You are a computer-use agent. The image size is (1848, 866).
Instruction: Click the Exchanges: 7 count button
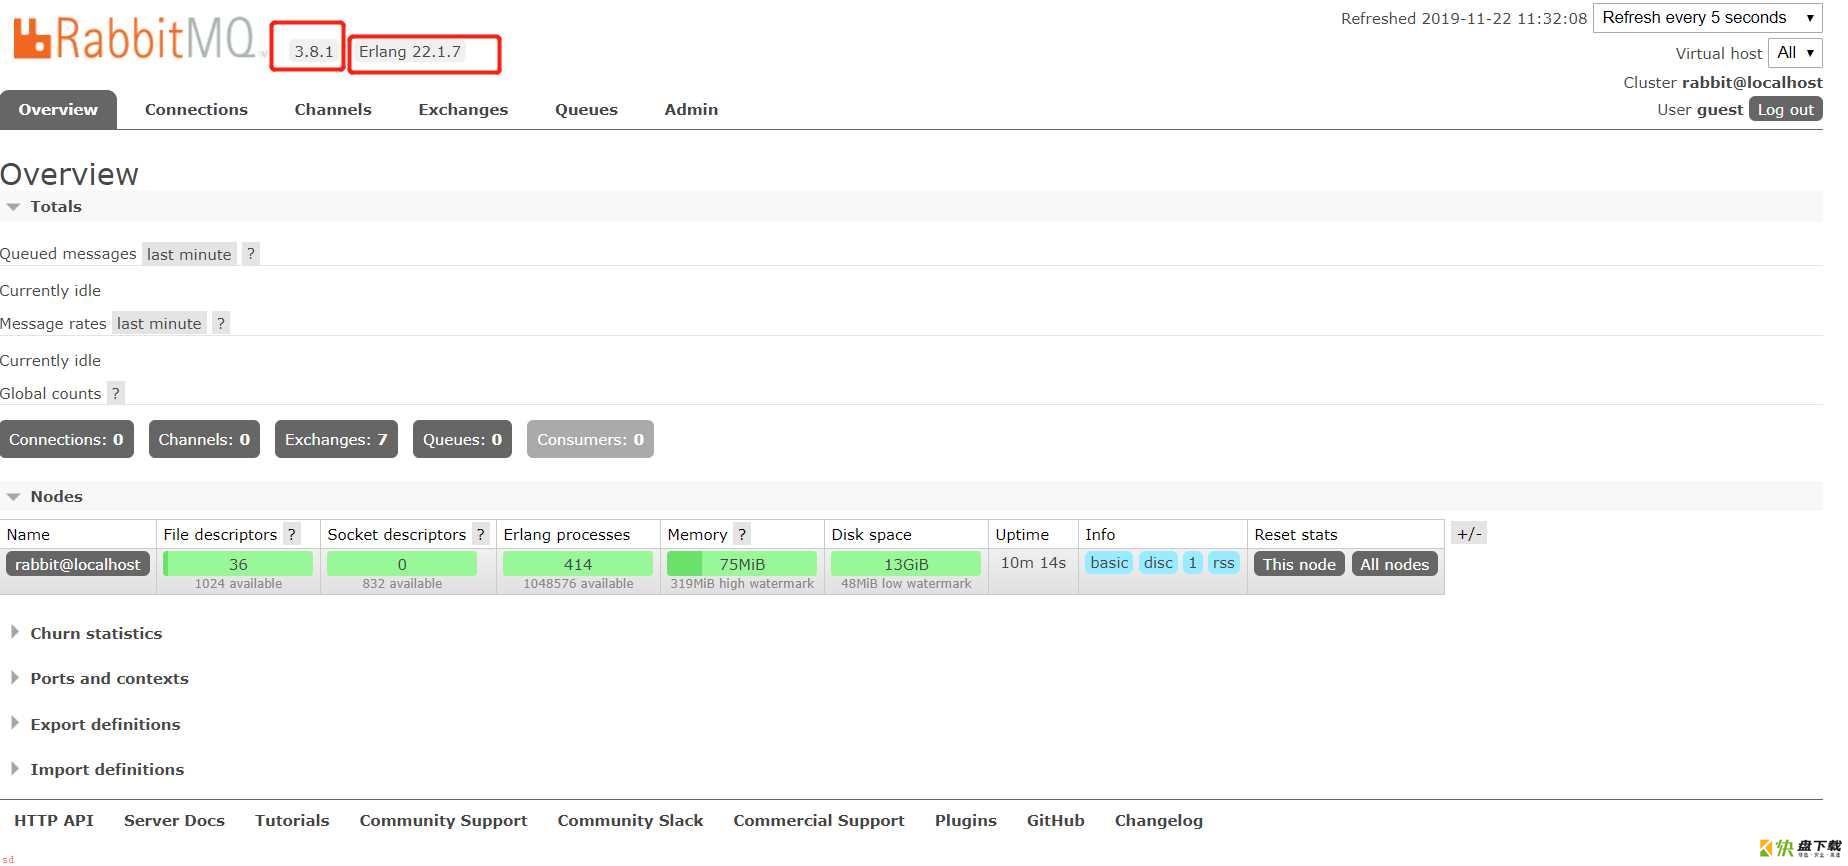336,439
